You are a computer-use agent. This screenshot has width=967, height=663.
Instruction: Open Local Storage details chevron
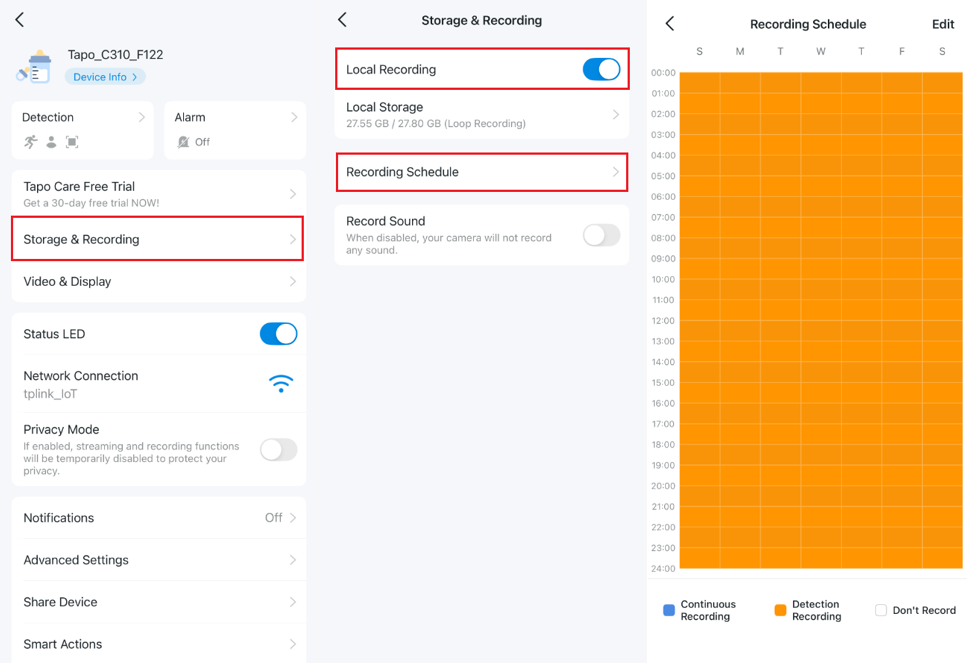pos(615,115)
